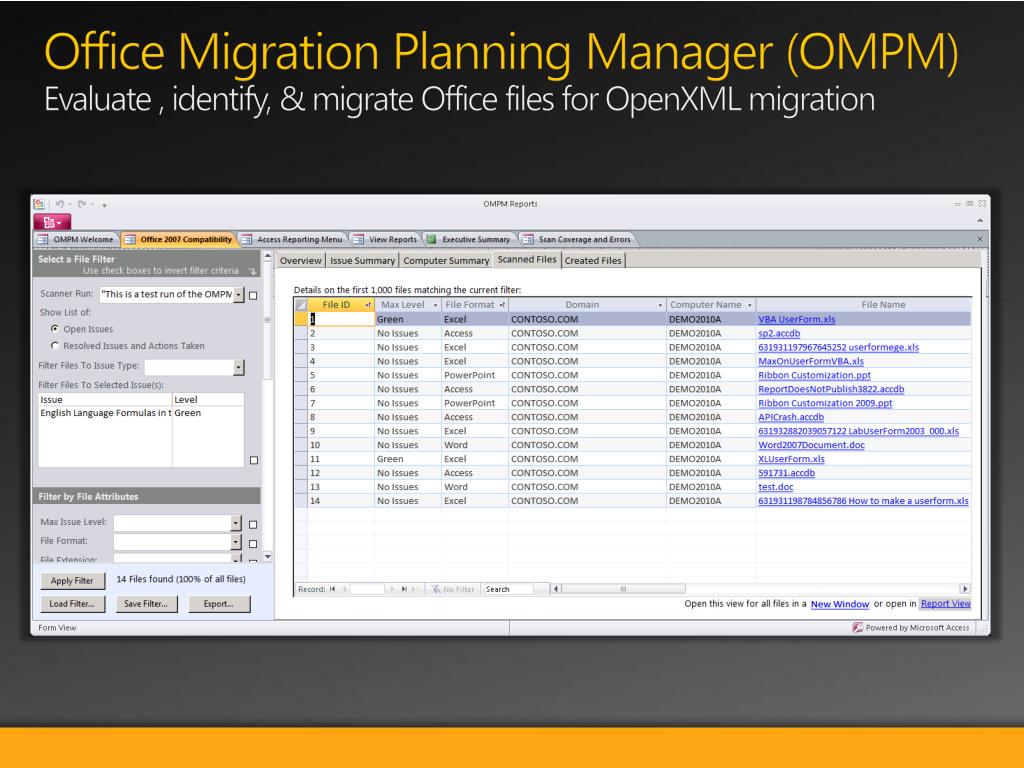Click filter pane scroll down arrow
This screenshot has height=768, width=1024.
pyautogui.click(x=267, y=556)
